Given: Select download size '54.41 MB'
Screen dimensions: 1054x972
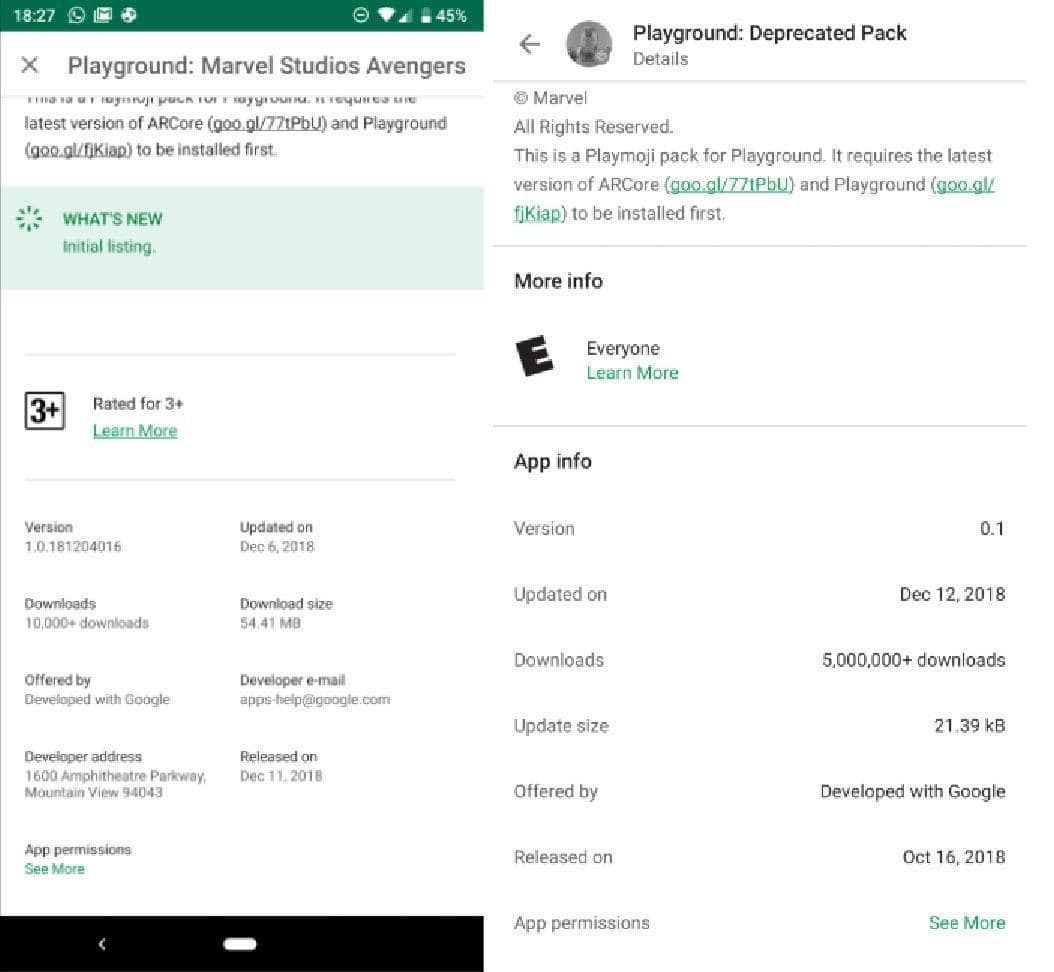Looking at the screenshot, I should [x=270, y=623].
